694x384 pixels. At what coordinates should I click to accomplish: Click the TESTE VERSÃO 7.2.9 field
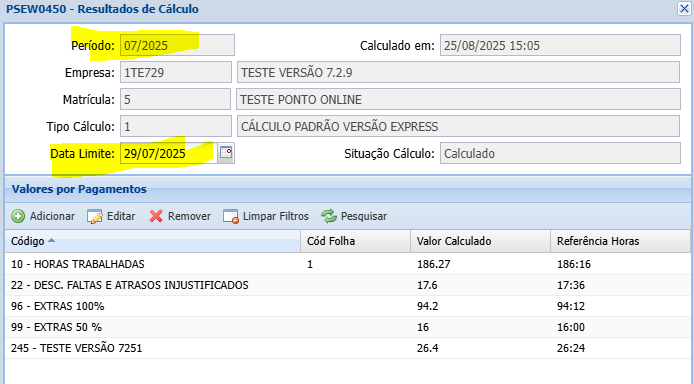(458, 72)
